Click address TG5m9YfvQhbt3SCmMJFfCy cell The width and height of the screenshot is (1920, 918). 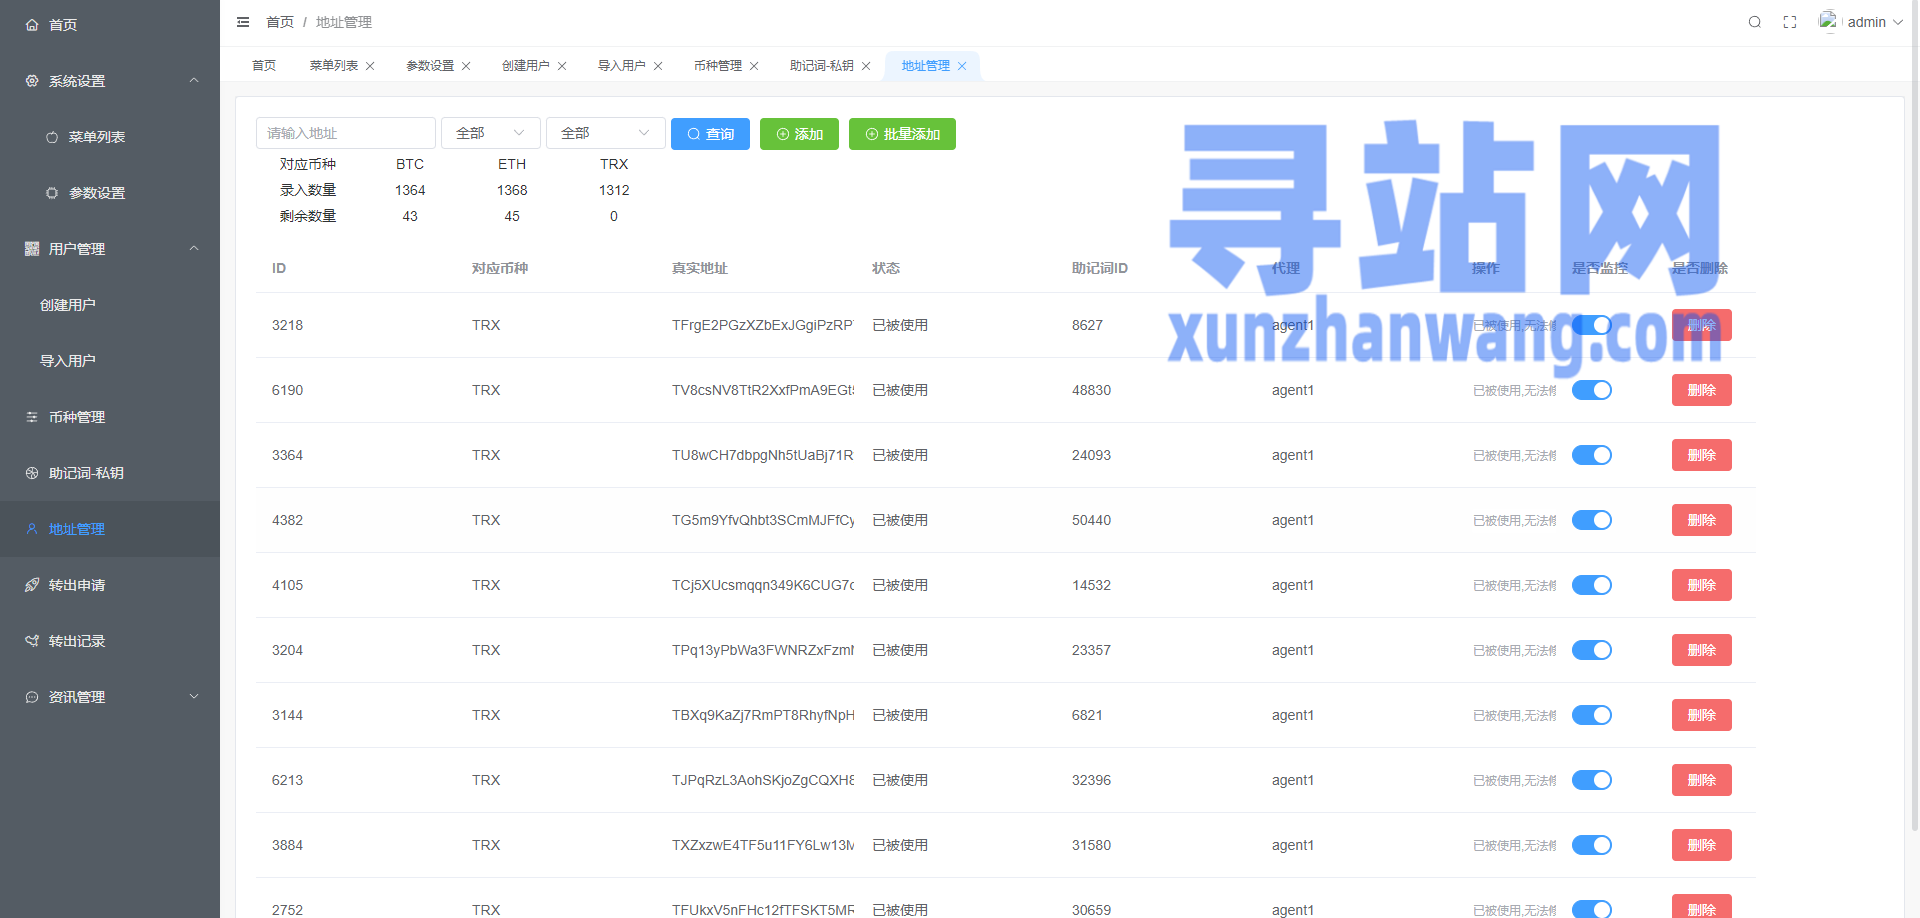point(763,520)
